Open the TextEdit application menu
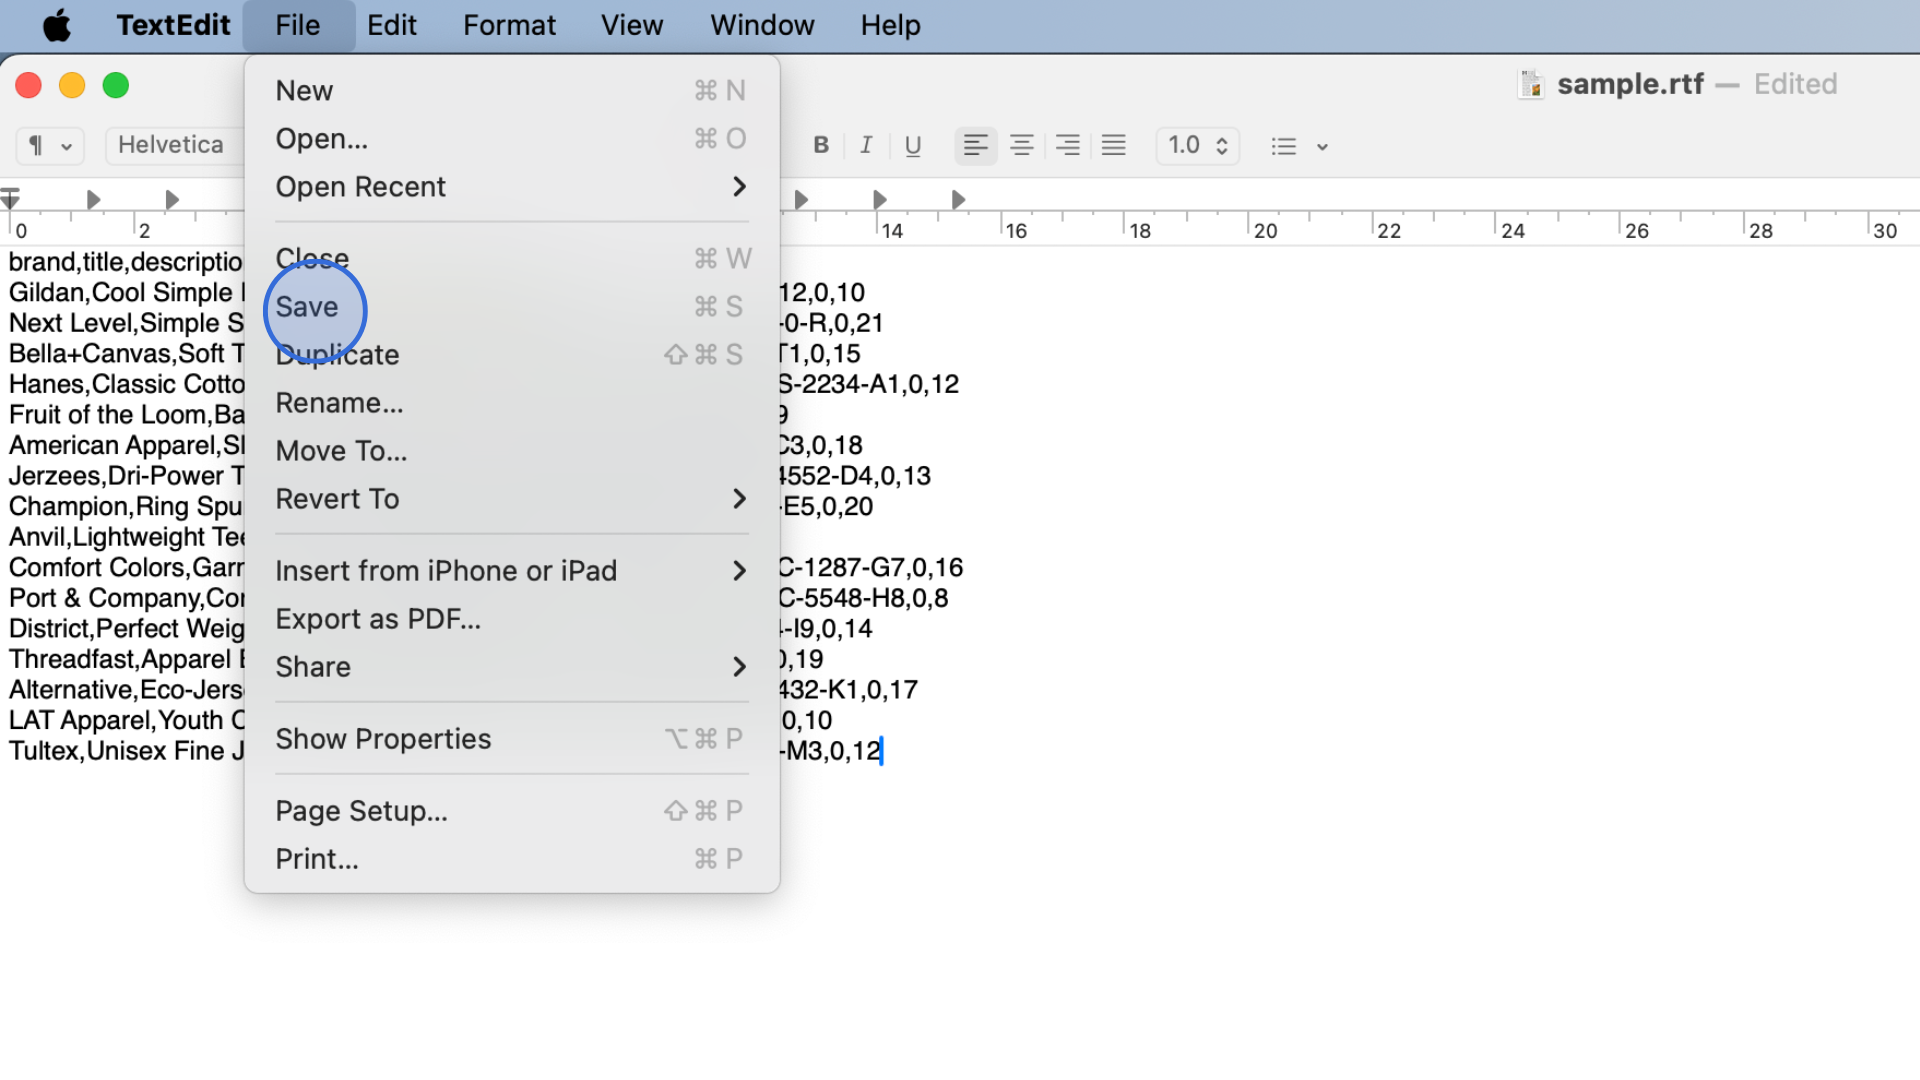The width and height of the screenshot is (1920, 1080). pos(173,25)
